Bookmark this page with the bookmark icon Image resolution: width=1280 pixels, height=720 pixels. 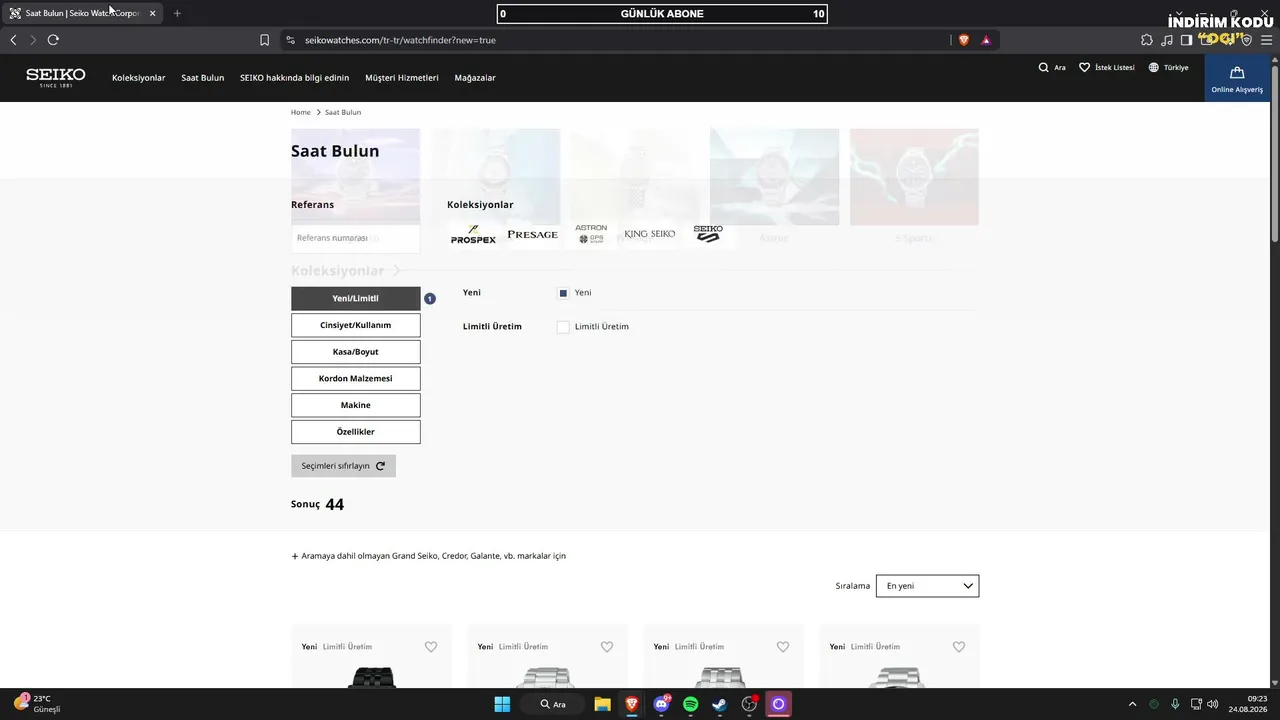pyautogui.click(x=264, y=40)
